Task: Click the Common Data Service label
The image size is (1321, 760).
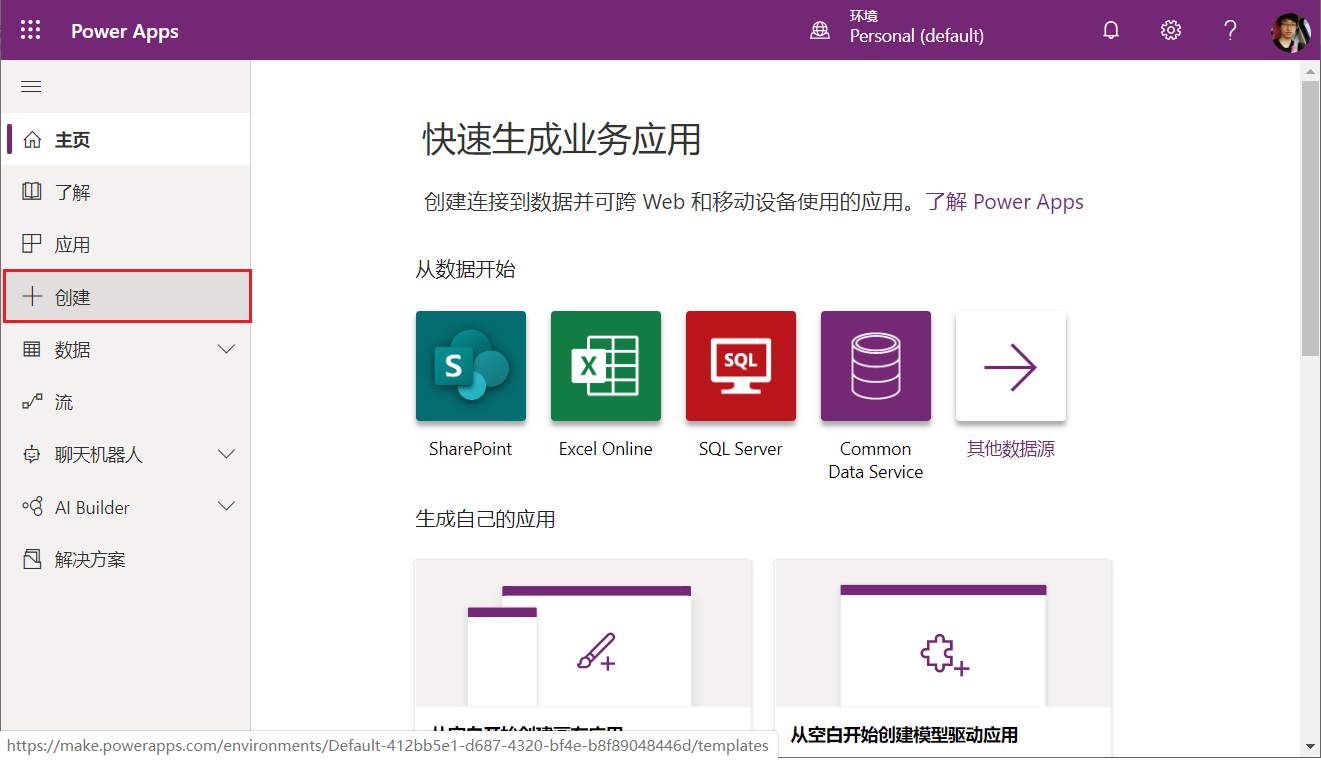Action: [x=876, y=460]
